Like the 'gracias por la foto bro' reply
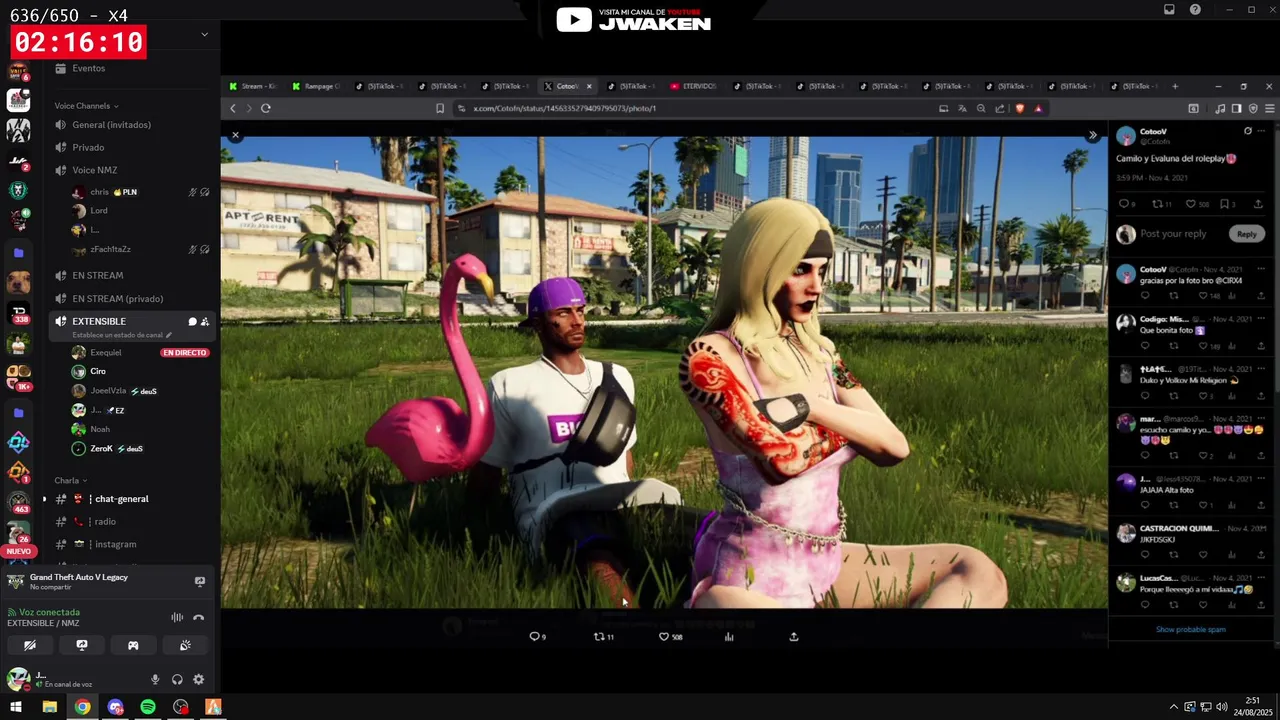This screenshot has height=720, width=1280. [x=1203, y=296]
